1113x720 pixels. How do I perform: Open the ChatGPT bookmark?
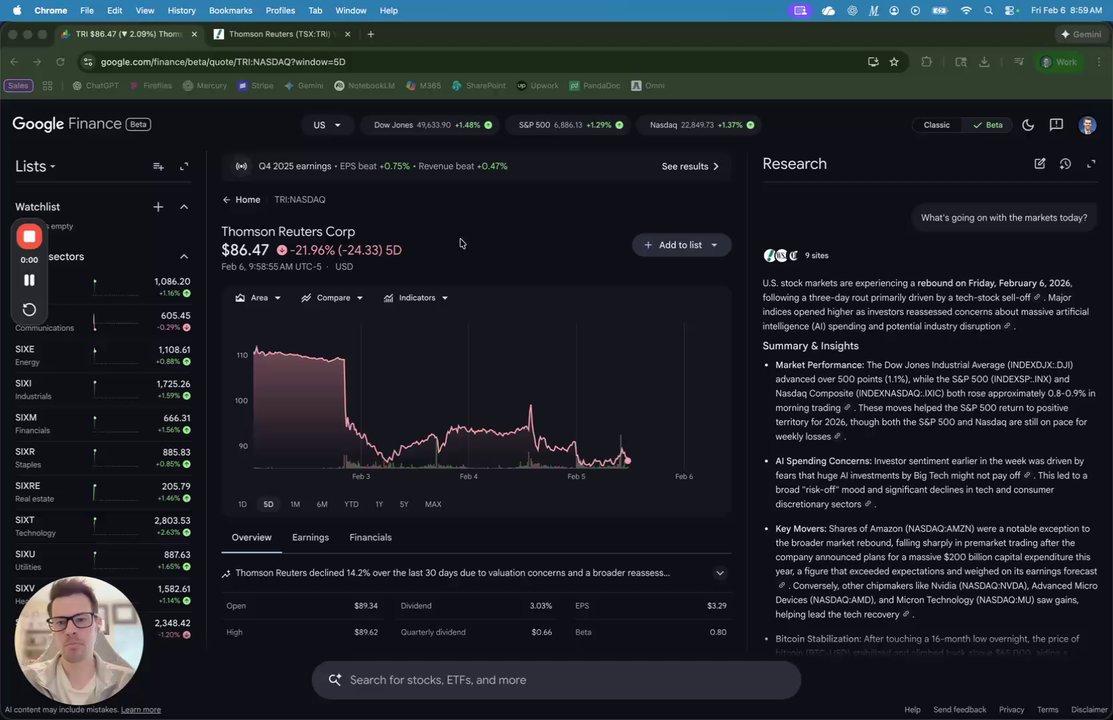[x=96, y=85]
